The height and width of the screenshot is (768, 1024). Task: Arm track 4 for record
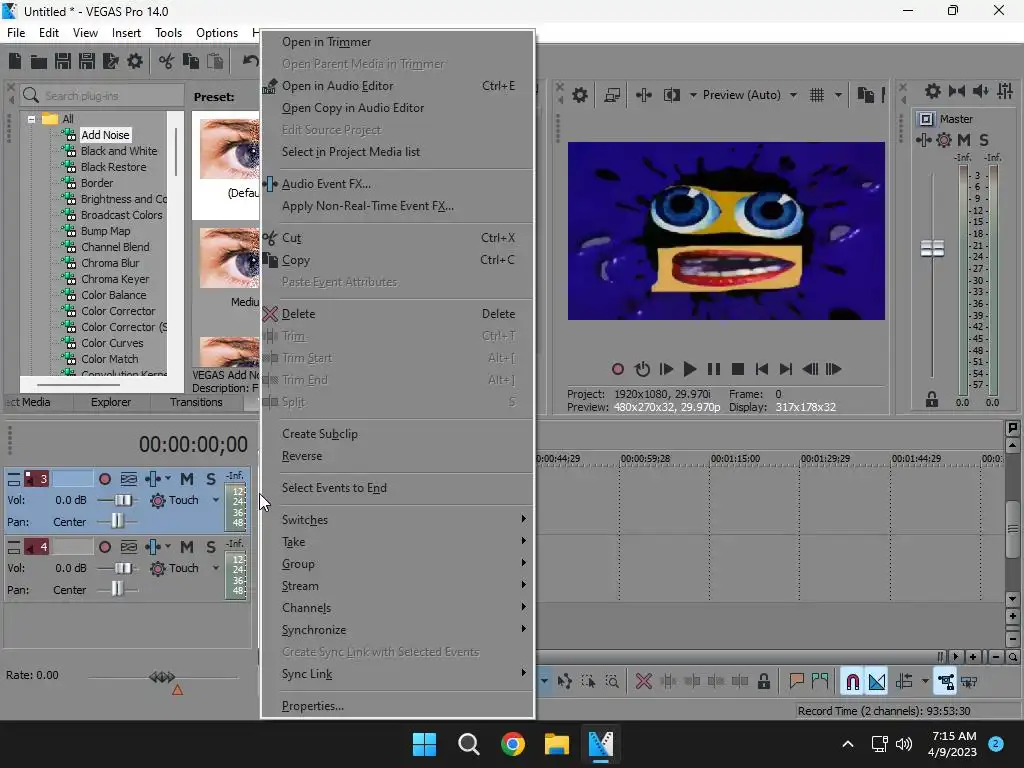[104, 547]
